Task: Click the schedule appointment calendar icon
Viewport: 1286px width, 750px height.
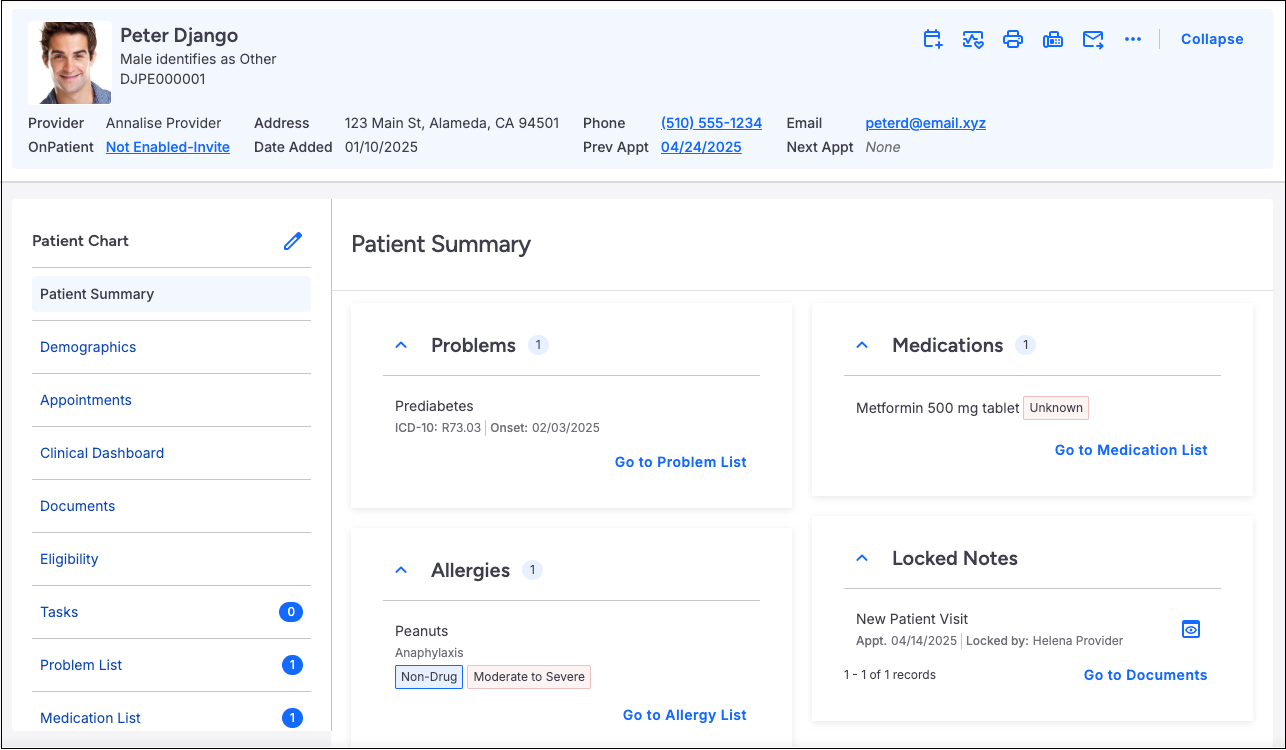Action: tap(932, 39)
